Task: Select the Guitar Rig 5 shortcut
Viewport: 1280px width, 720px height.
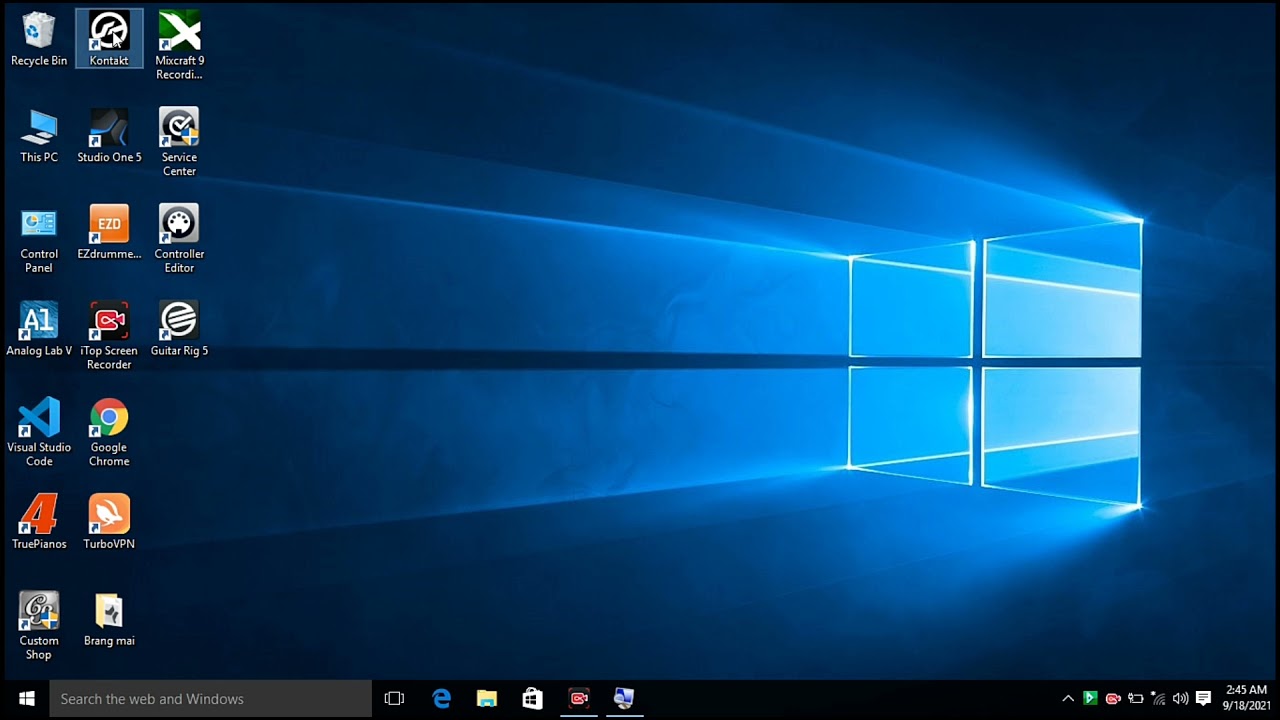Action: click(179, 330)
